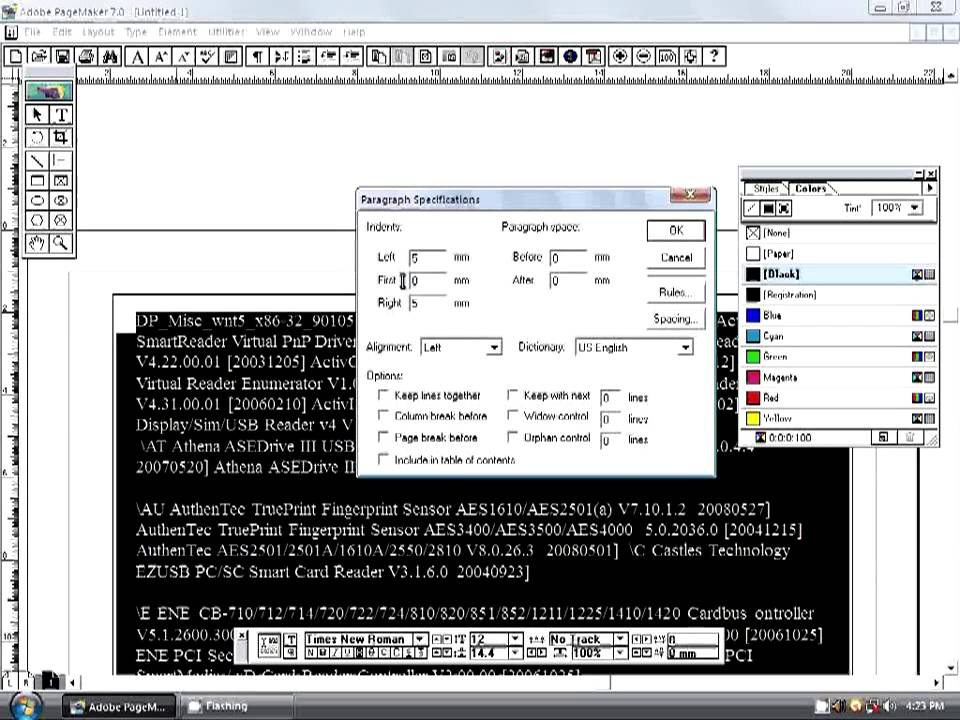The image size is (960, 720).
Task: Click the Left indent input field
Action: point(428,258)
